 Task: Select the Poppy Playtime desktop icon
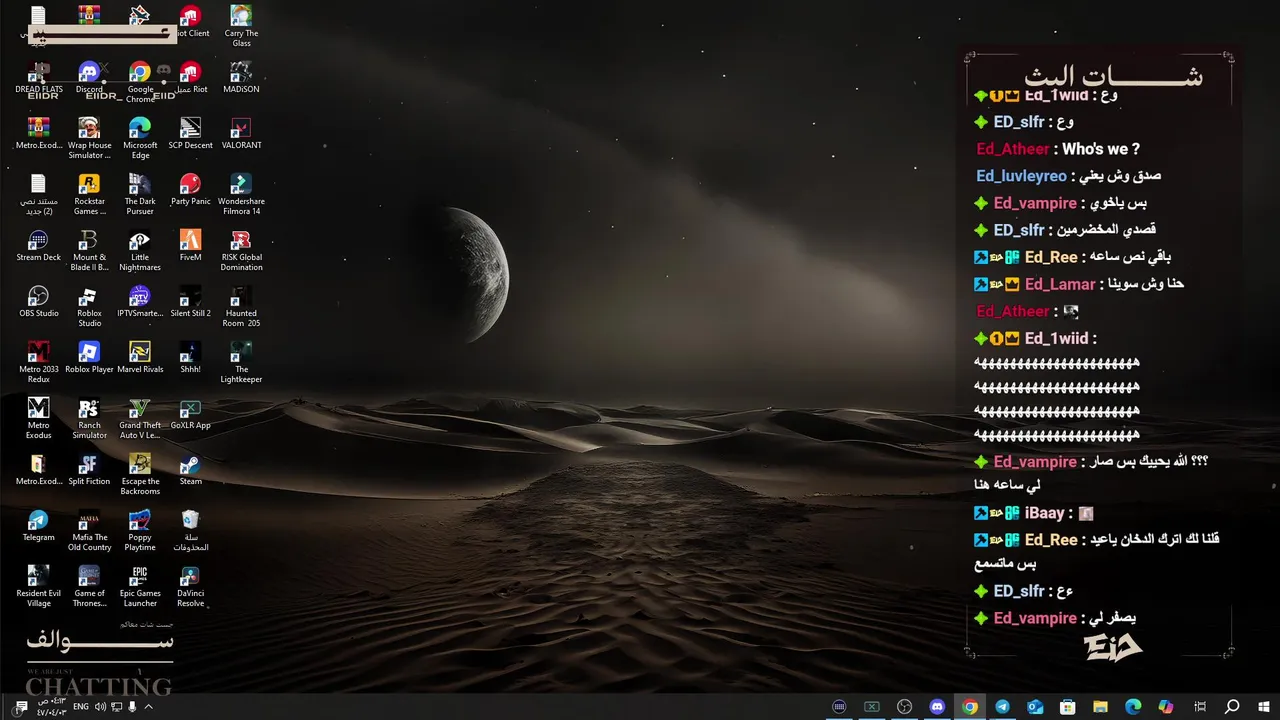pyautogui.click(x=140, y=530)
